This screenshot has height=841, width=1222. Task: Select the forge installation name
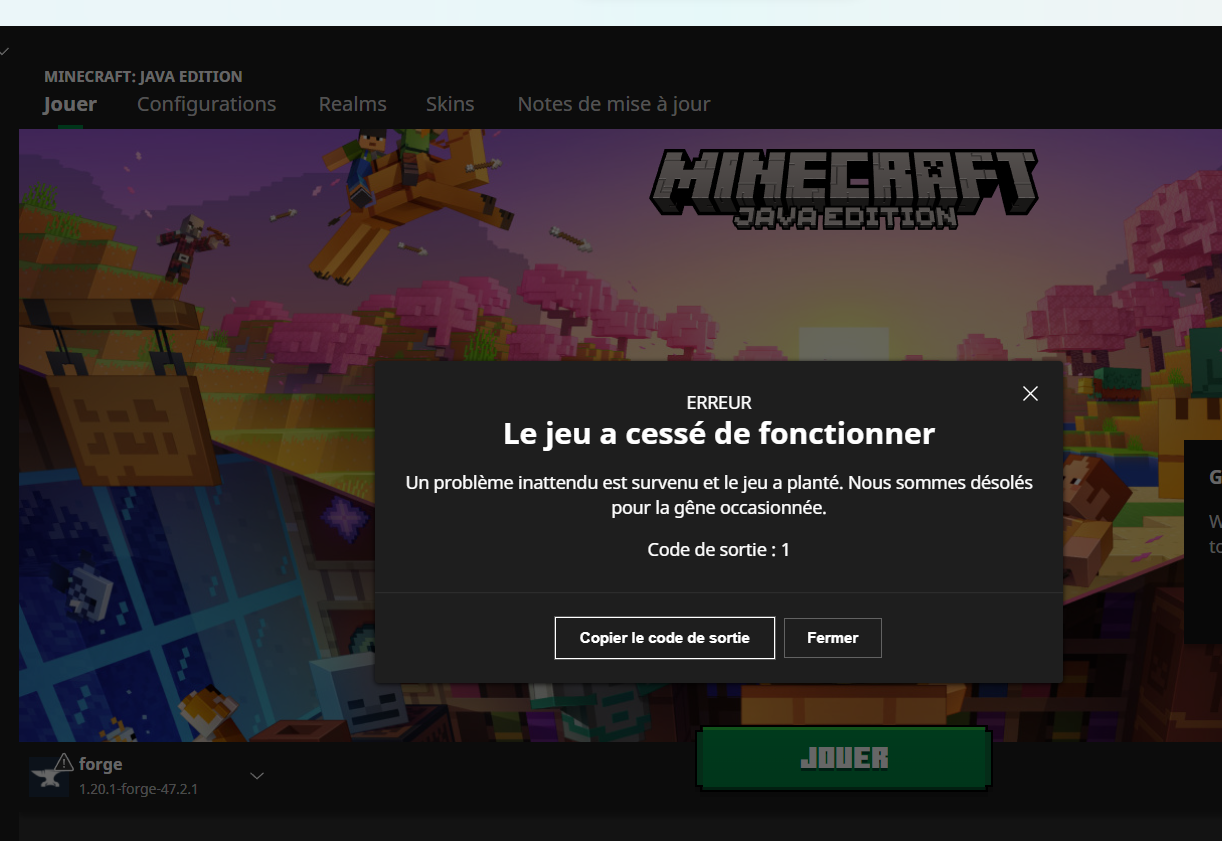(x=101, y=765)
